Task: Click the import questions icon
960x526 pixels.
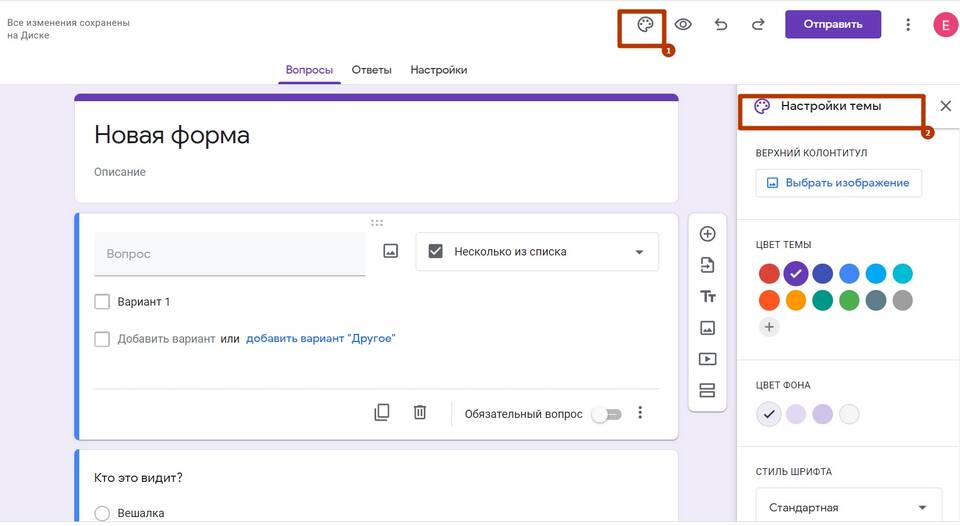Action: pos(707,265)
